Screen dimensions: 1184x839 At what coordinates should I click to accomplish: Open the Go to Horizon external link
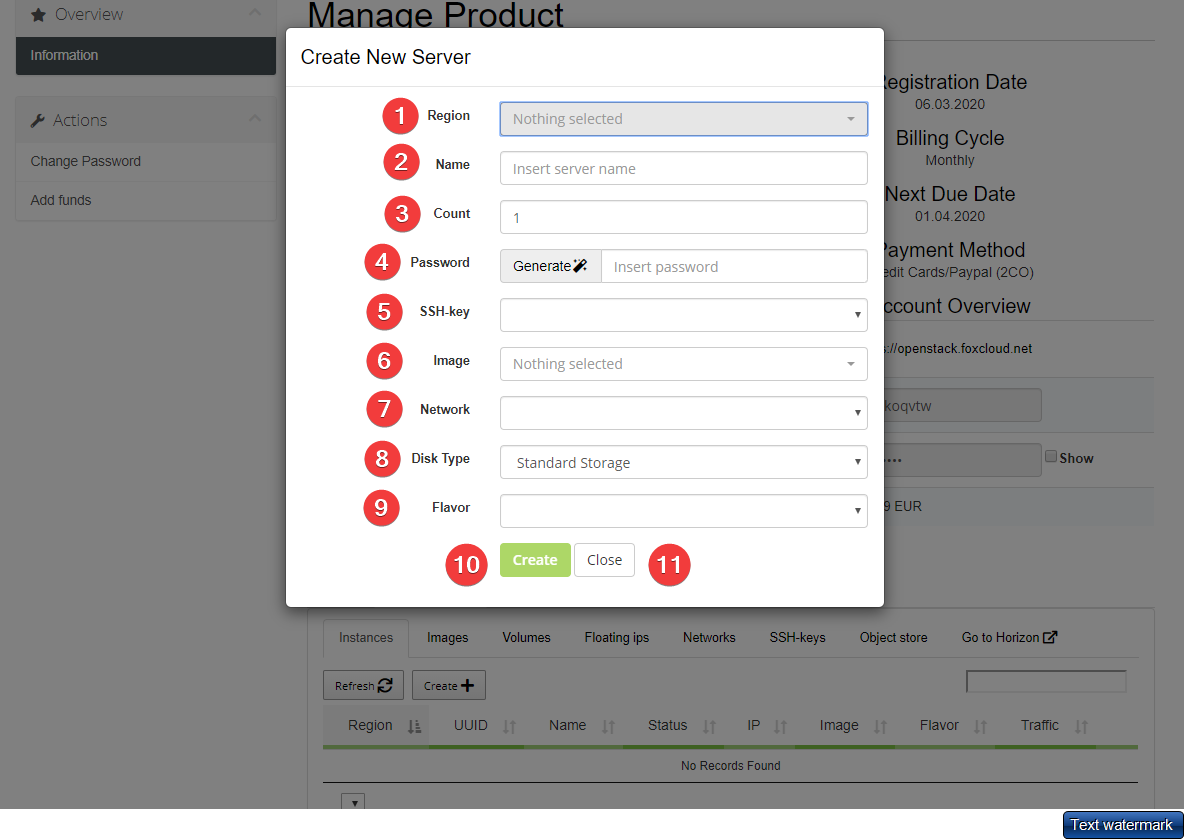coord(1009,637)
